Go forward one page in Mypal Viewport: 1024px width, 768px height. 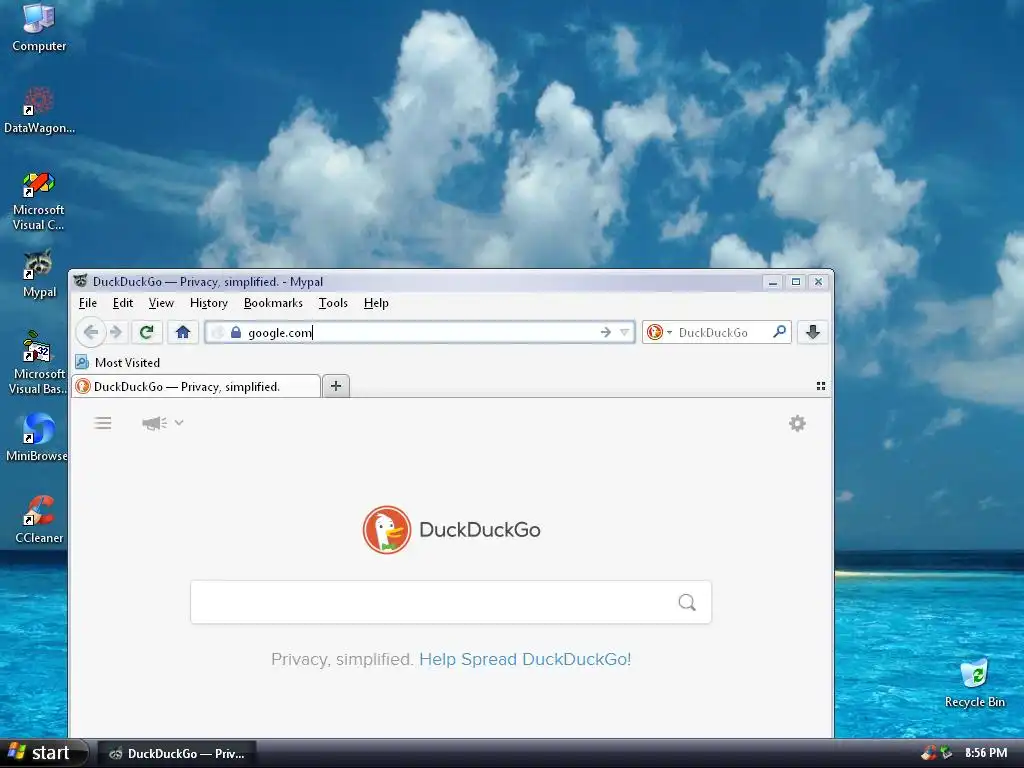116,332
